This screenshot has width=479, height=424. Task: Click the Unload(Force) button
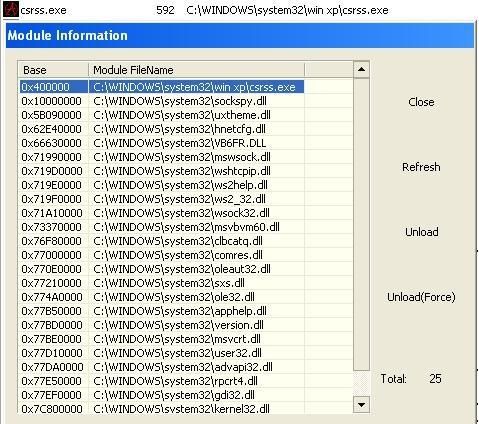tap(421, 297)
